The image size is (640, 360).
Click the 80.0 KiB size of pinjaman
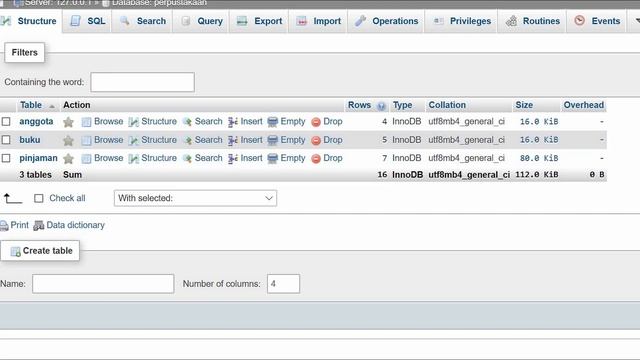click(539, 158)
